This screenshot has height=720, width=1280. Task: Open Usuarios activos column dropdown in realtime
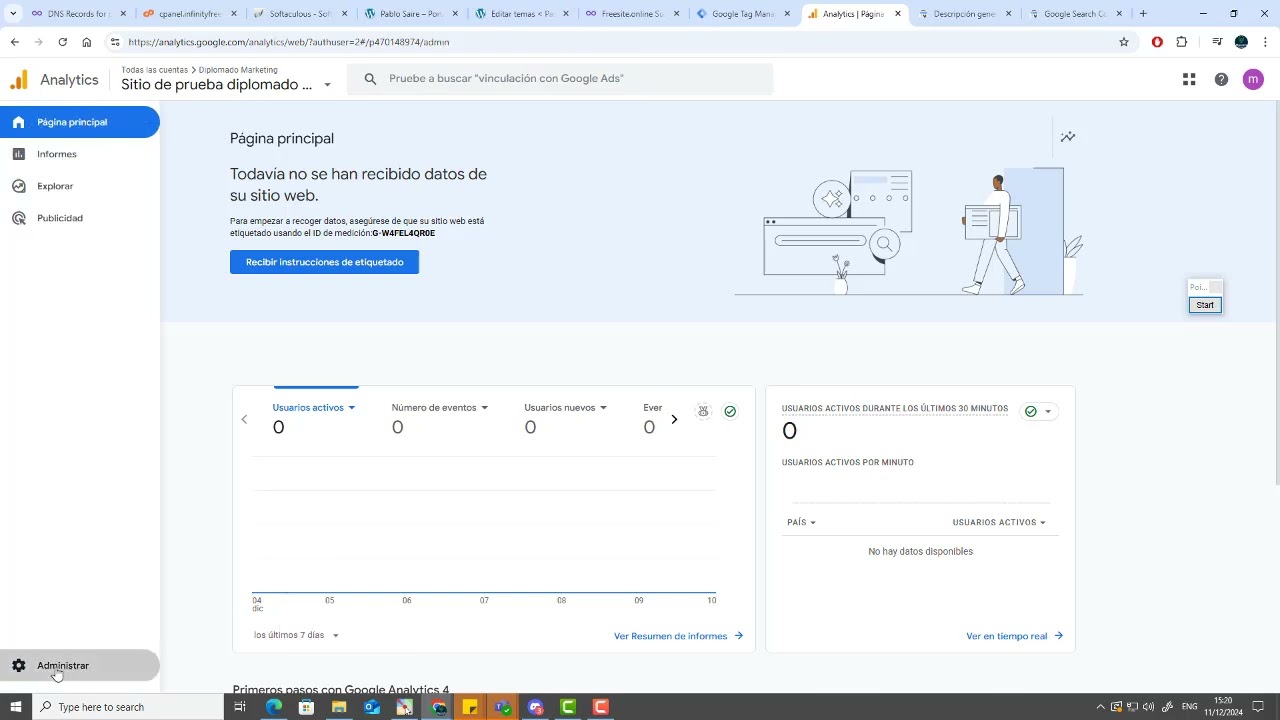tap(999, 522)
